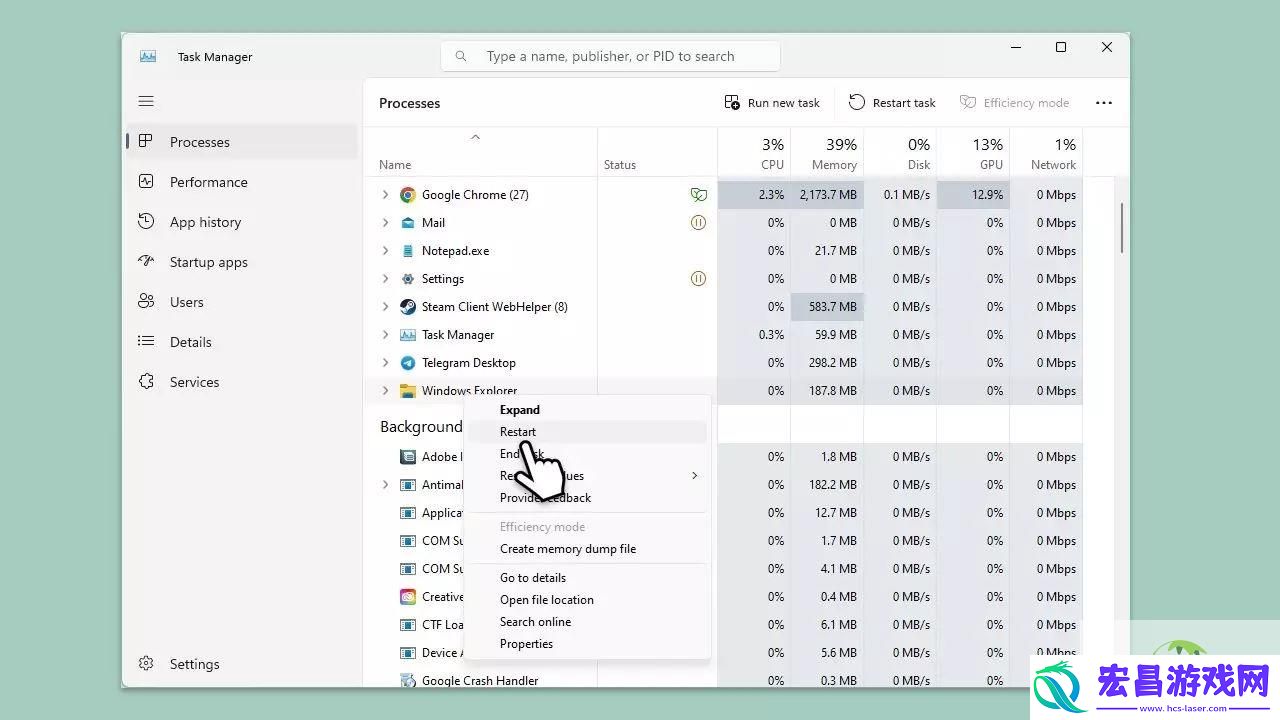Viewport: 1280px width, 720px height.
Task: Click the Google Crash Handler icon
Action: coord(408,681)
